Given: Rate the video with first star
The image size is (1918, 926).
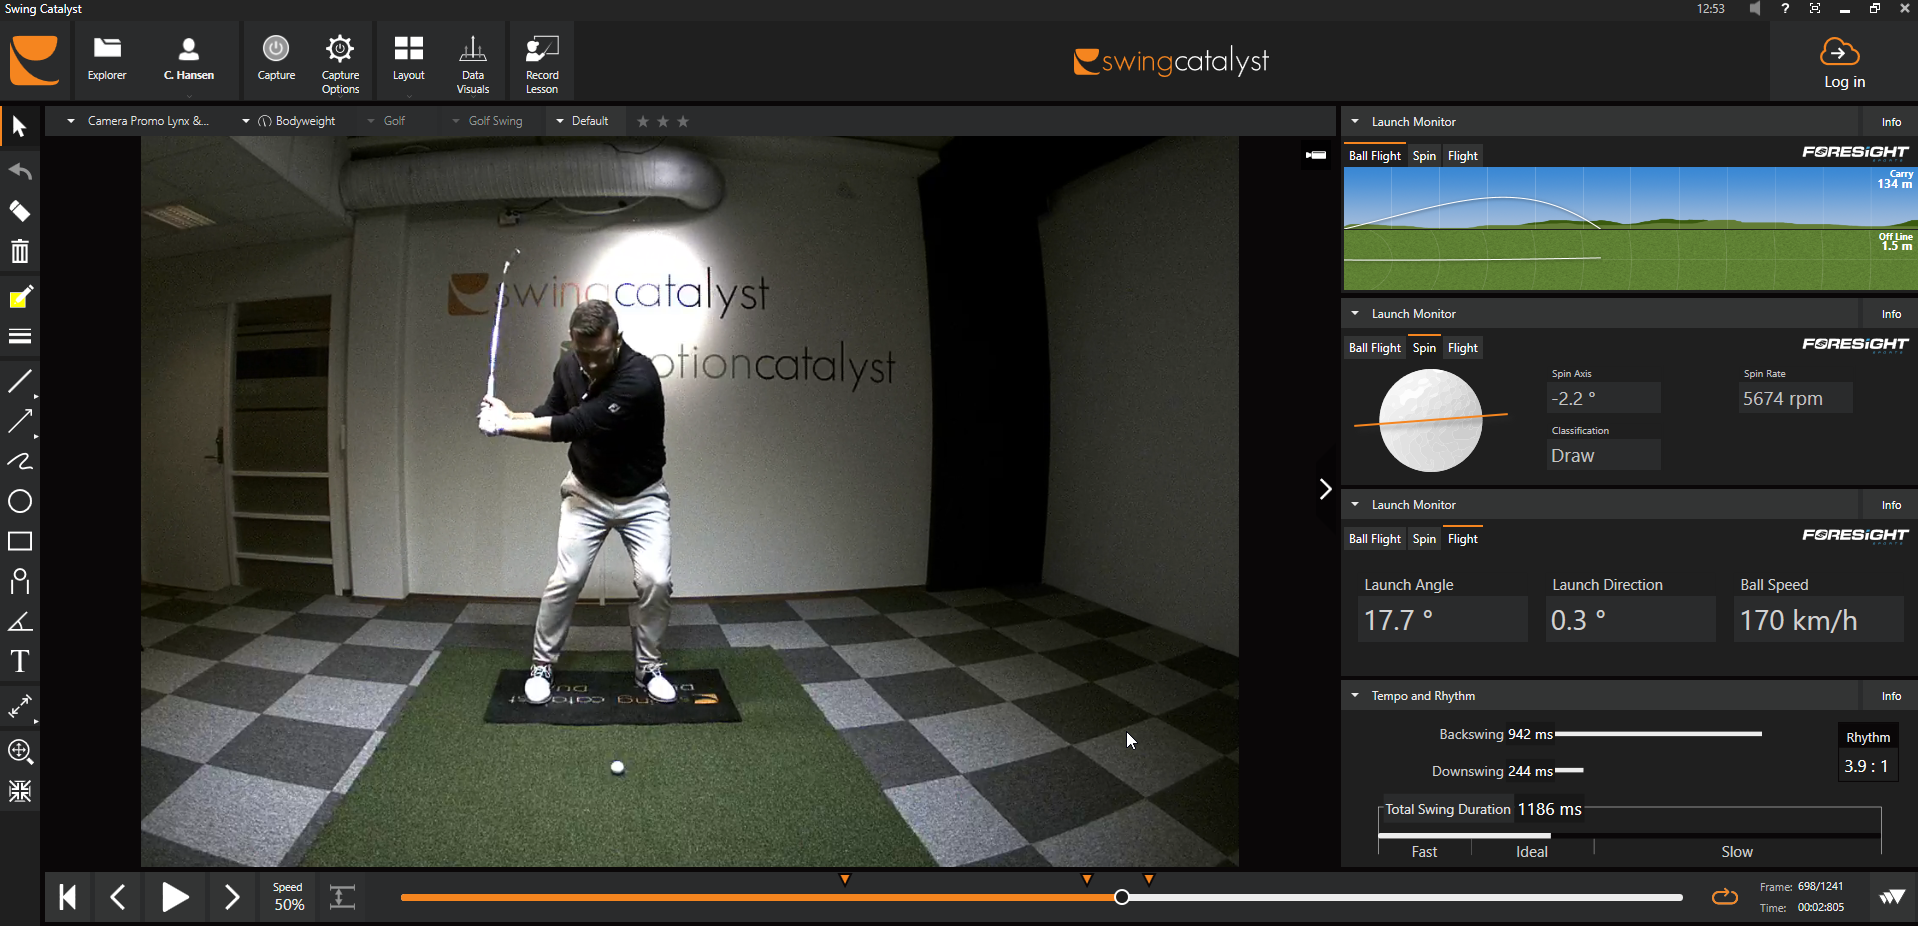Looking at the screenshot, I should (x=643, y=121).
